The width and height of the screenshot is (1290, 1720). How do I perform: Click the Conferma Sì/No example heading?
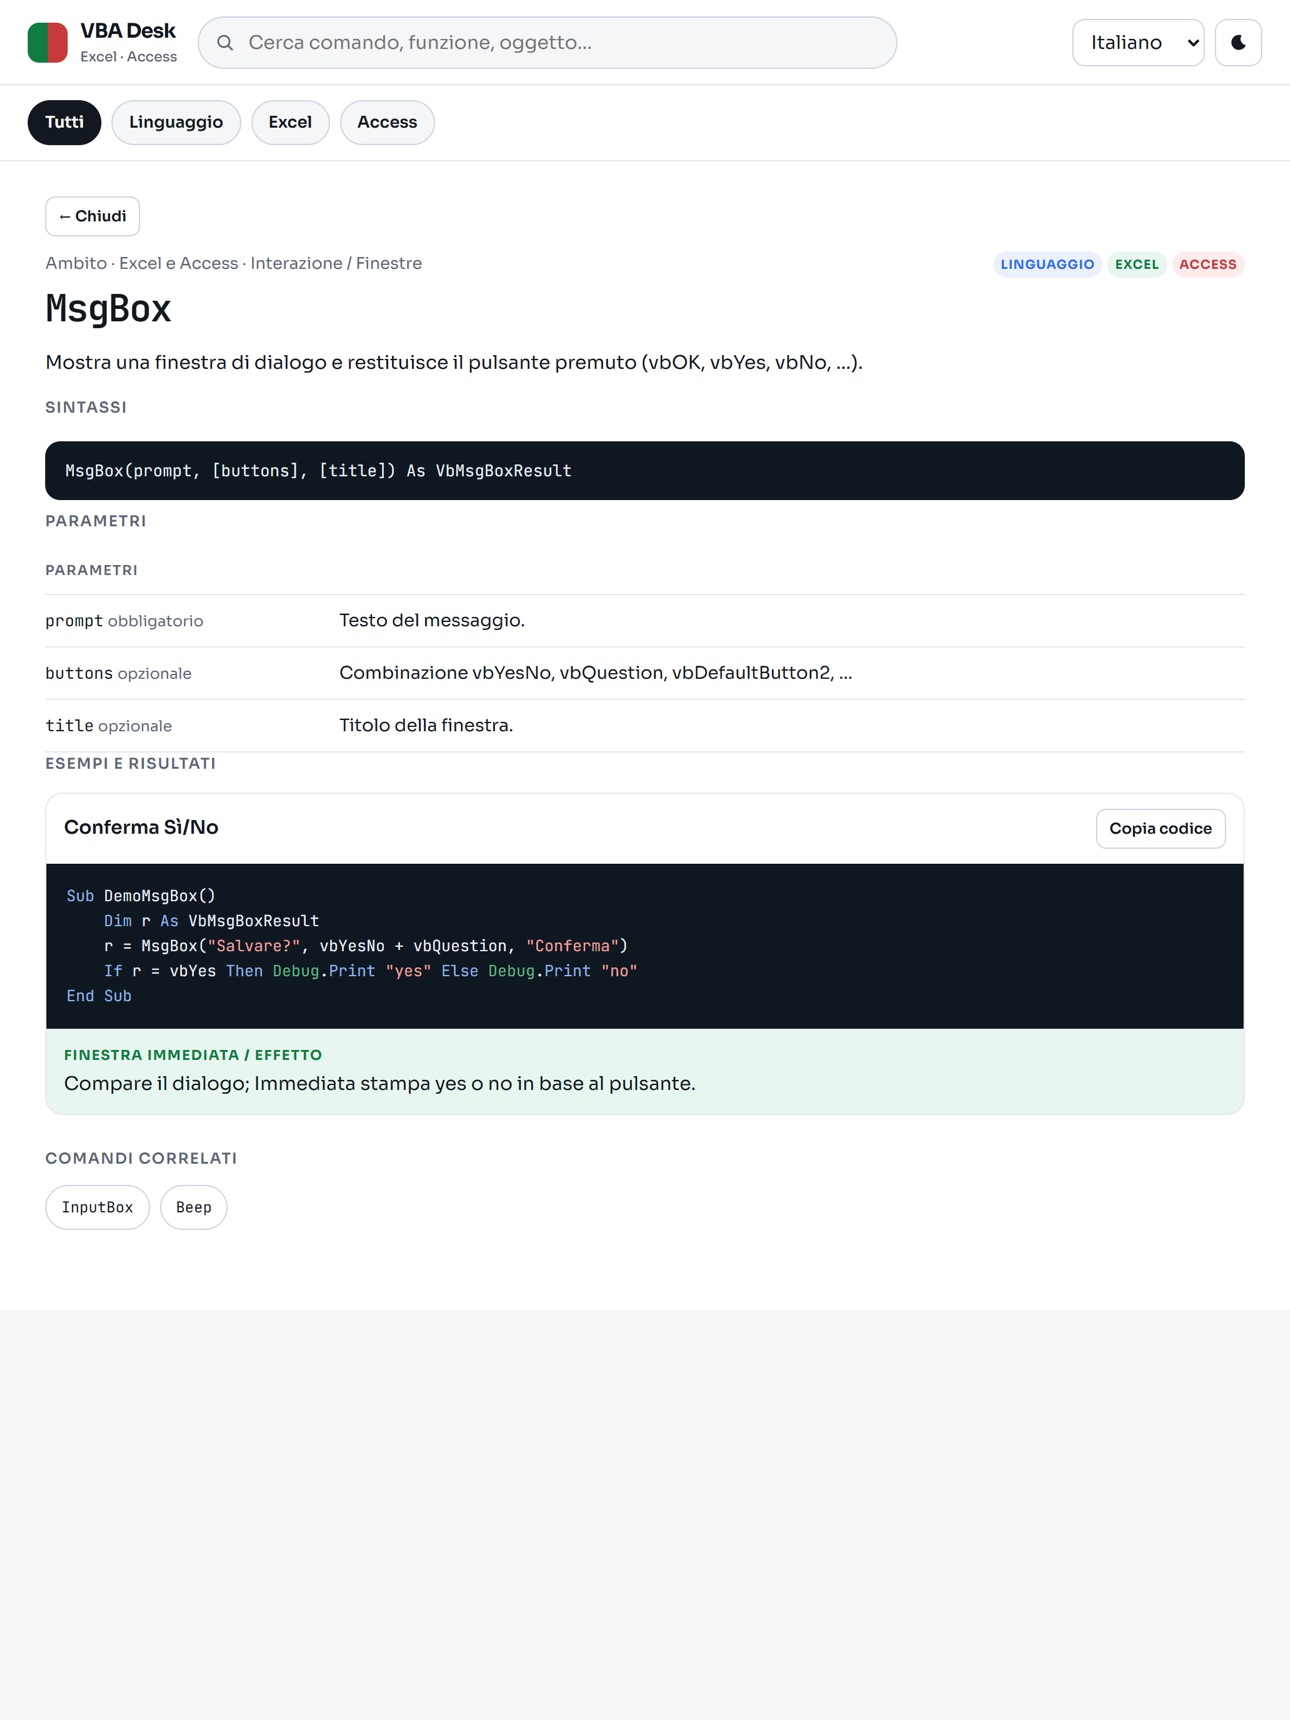141,828
